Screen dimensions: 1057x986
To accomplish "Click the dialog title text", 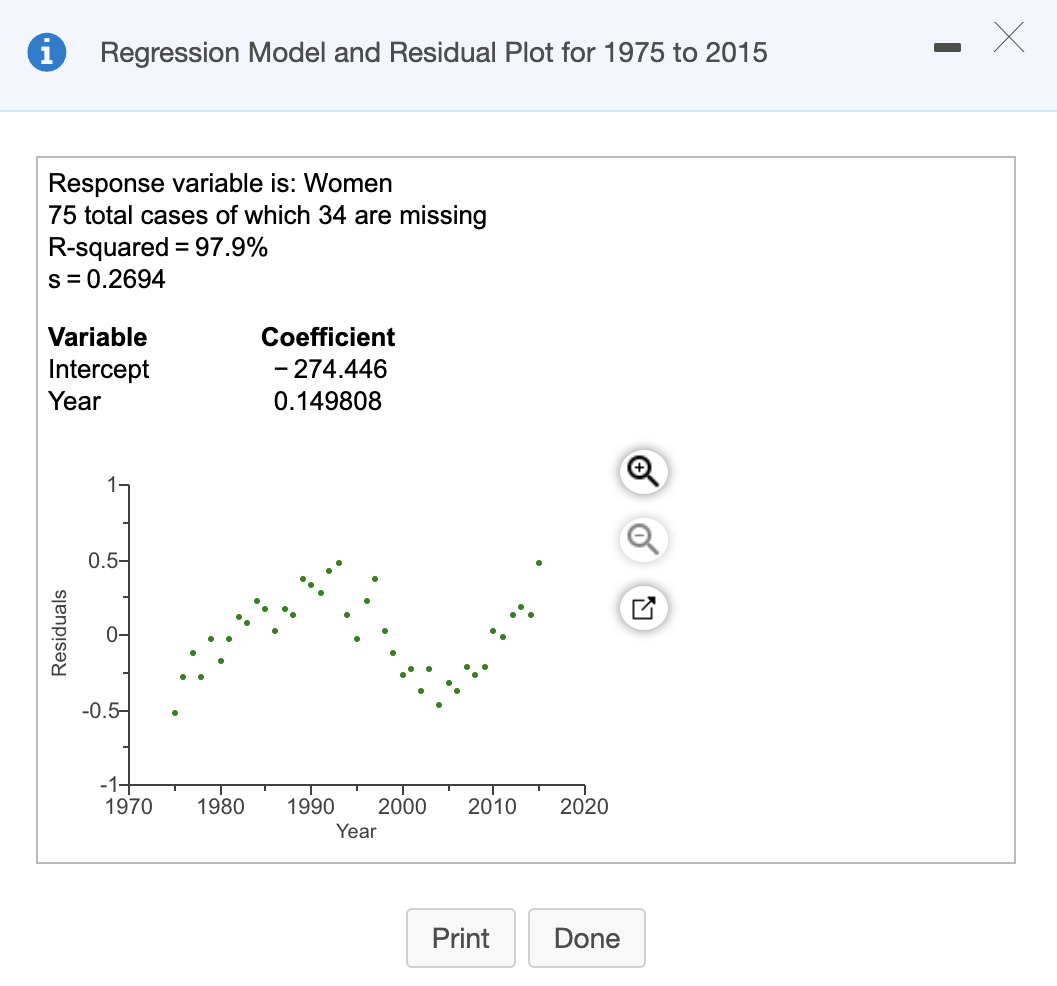I will [x=433, y=53].
